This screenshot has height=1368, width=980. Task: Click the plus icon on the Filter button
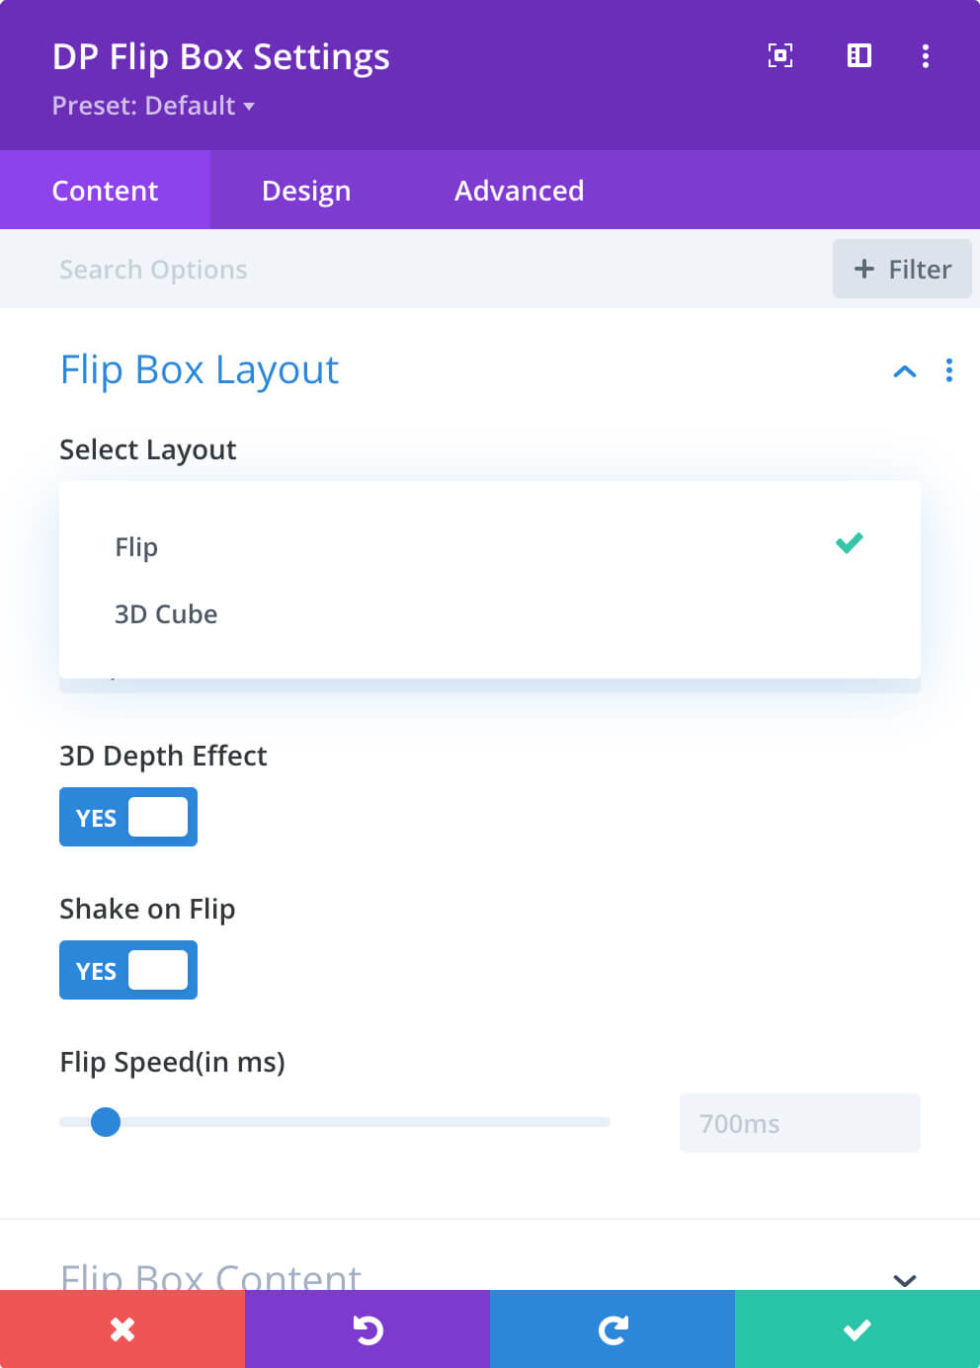tap(863, 269)
